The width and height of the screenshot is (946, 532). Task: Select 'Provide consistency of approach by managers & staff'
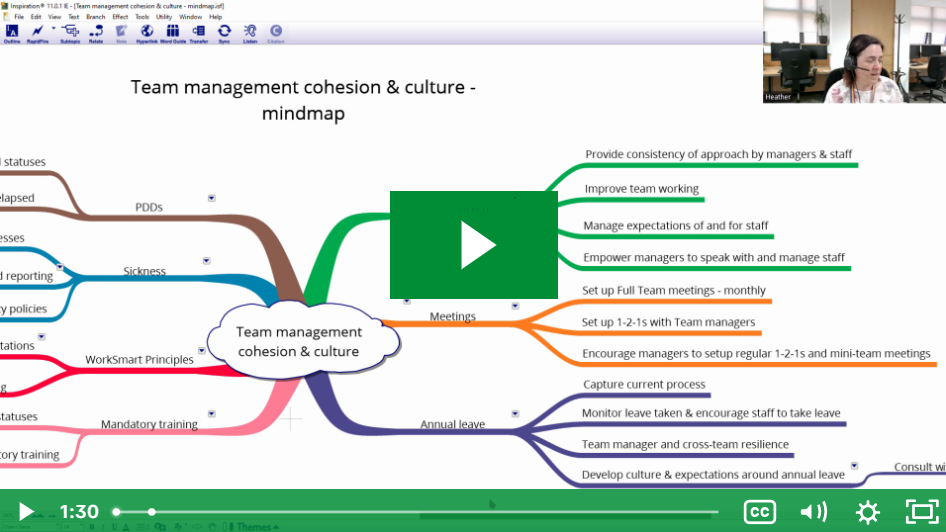pyautogui.click(x=719, y=154)
